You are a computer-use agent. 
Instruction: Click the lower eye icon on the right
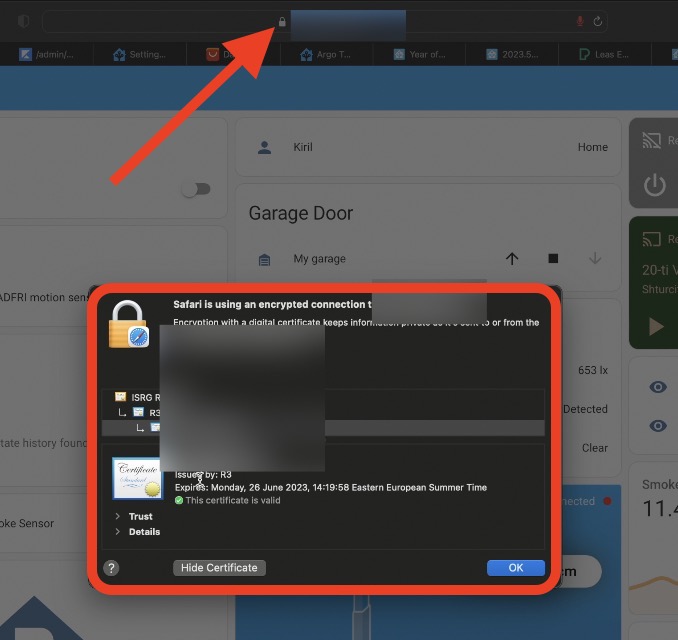click(658, 426)
